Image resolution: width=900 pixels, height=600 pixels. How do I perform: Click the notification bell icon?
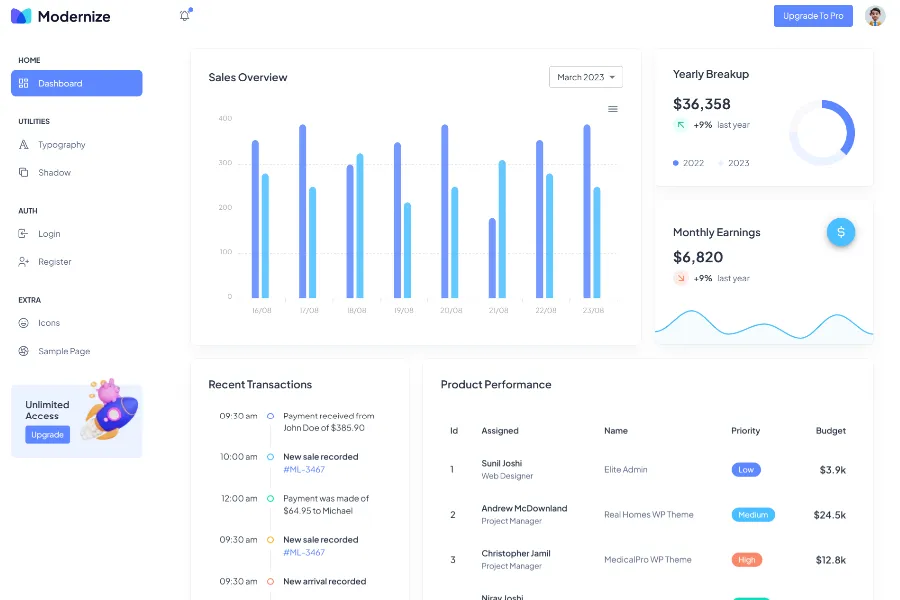(x=184, y=16)
